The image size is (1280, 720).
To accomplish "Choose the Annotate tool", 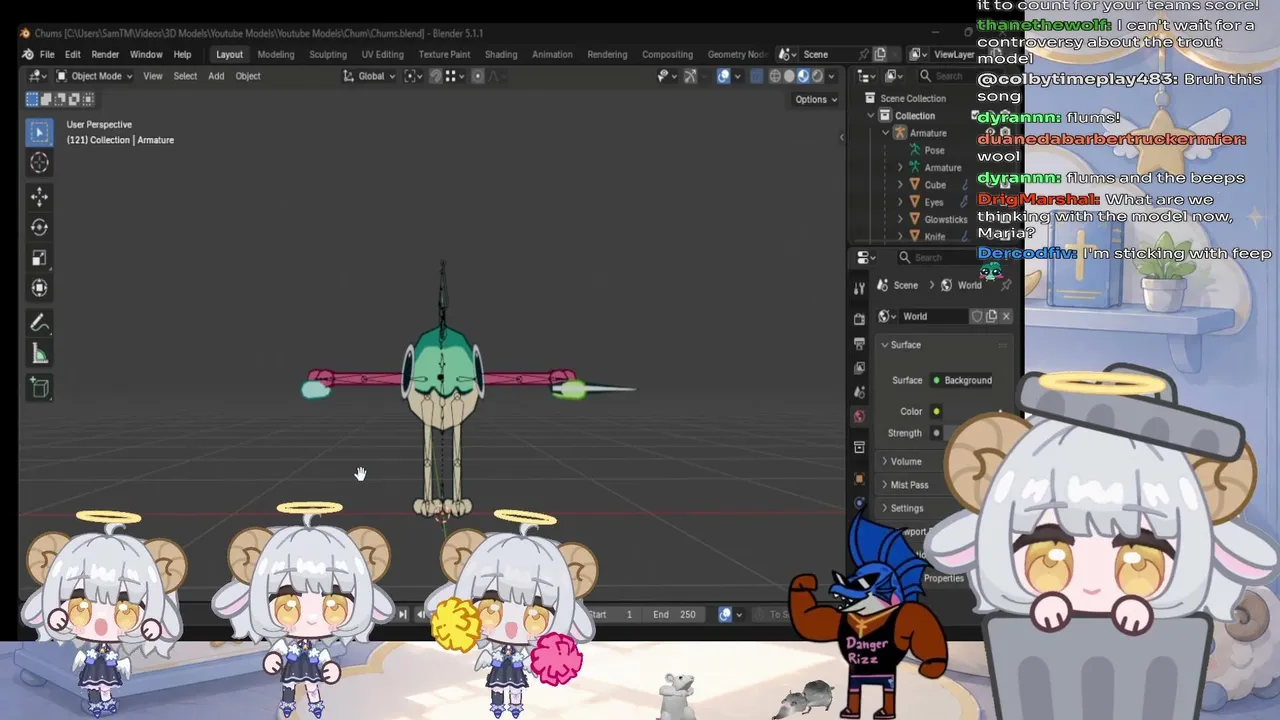I will pyautogui.click(x=40, y=323).
